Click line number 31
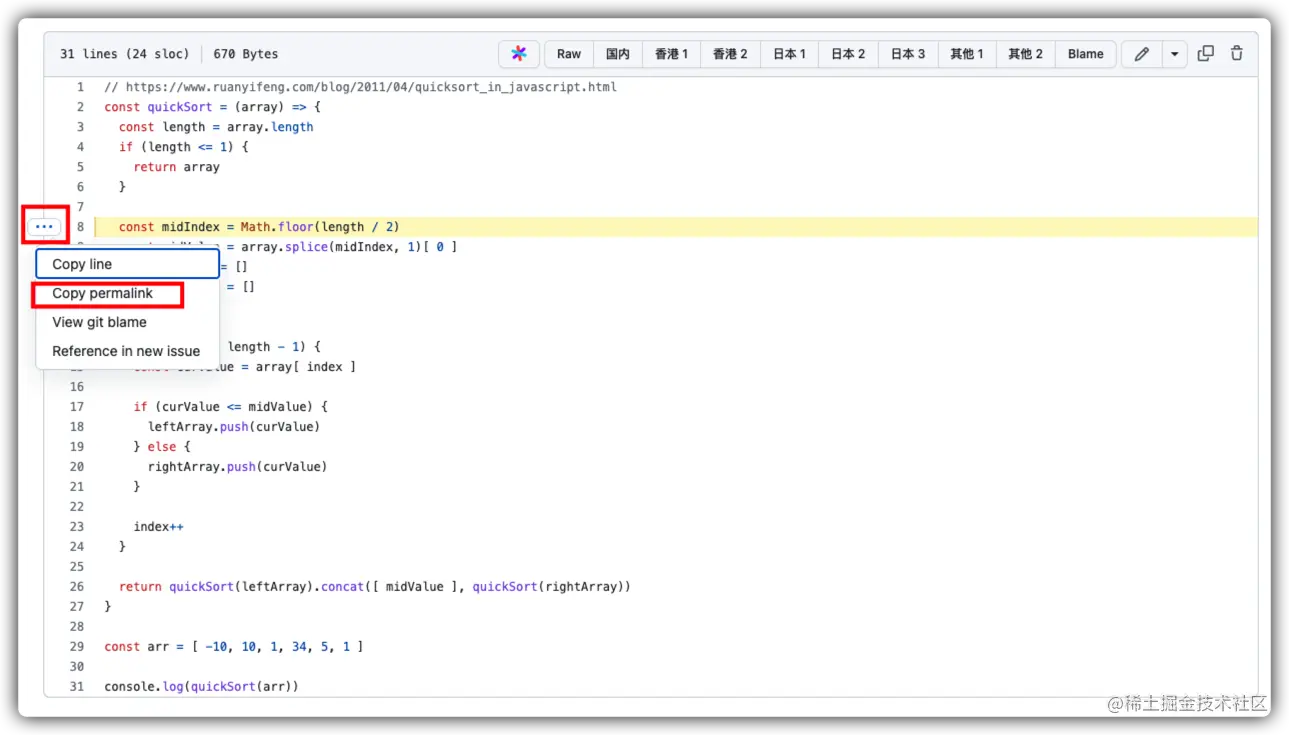The image size is (1289, 735). (77, 687)
